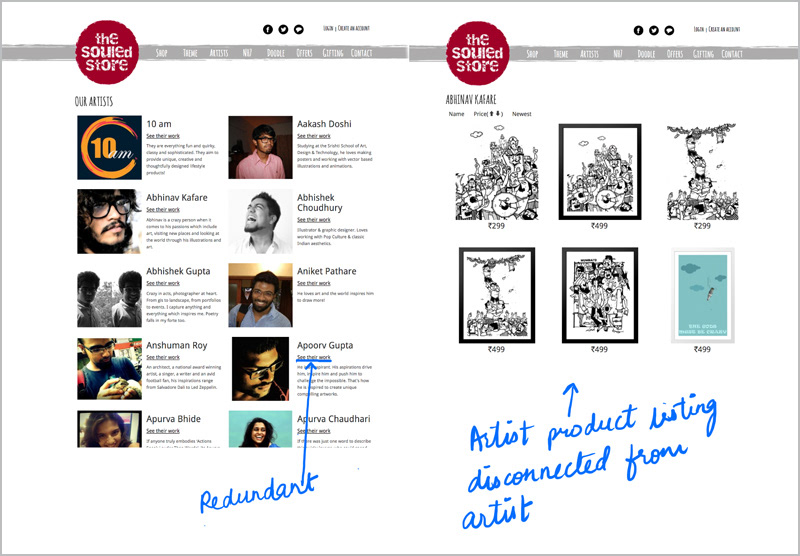800x556 pixels.
Task: Open the 10 am artist logo image
Action: 110,147
